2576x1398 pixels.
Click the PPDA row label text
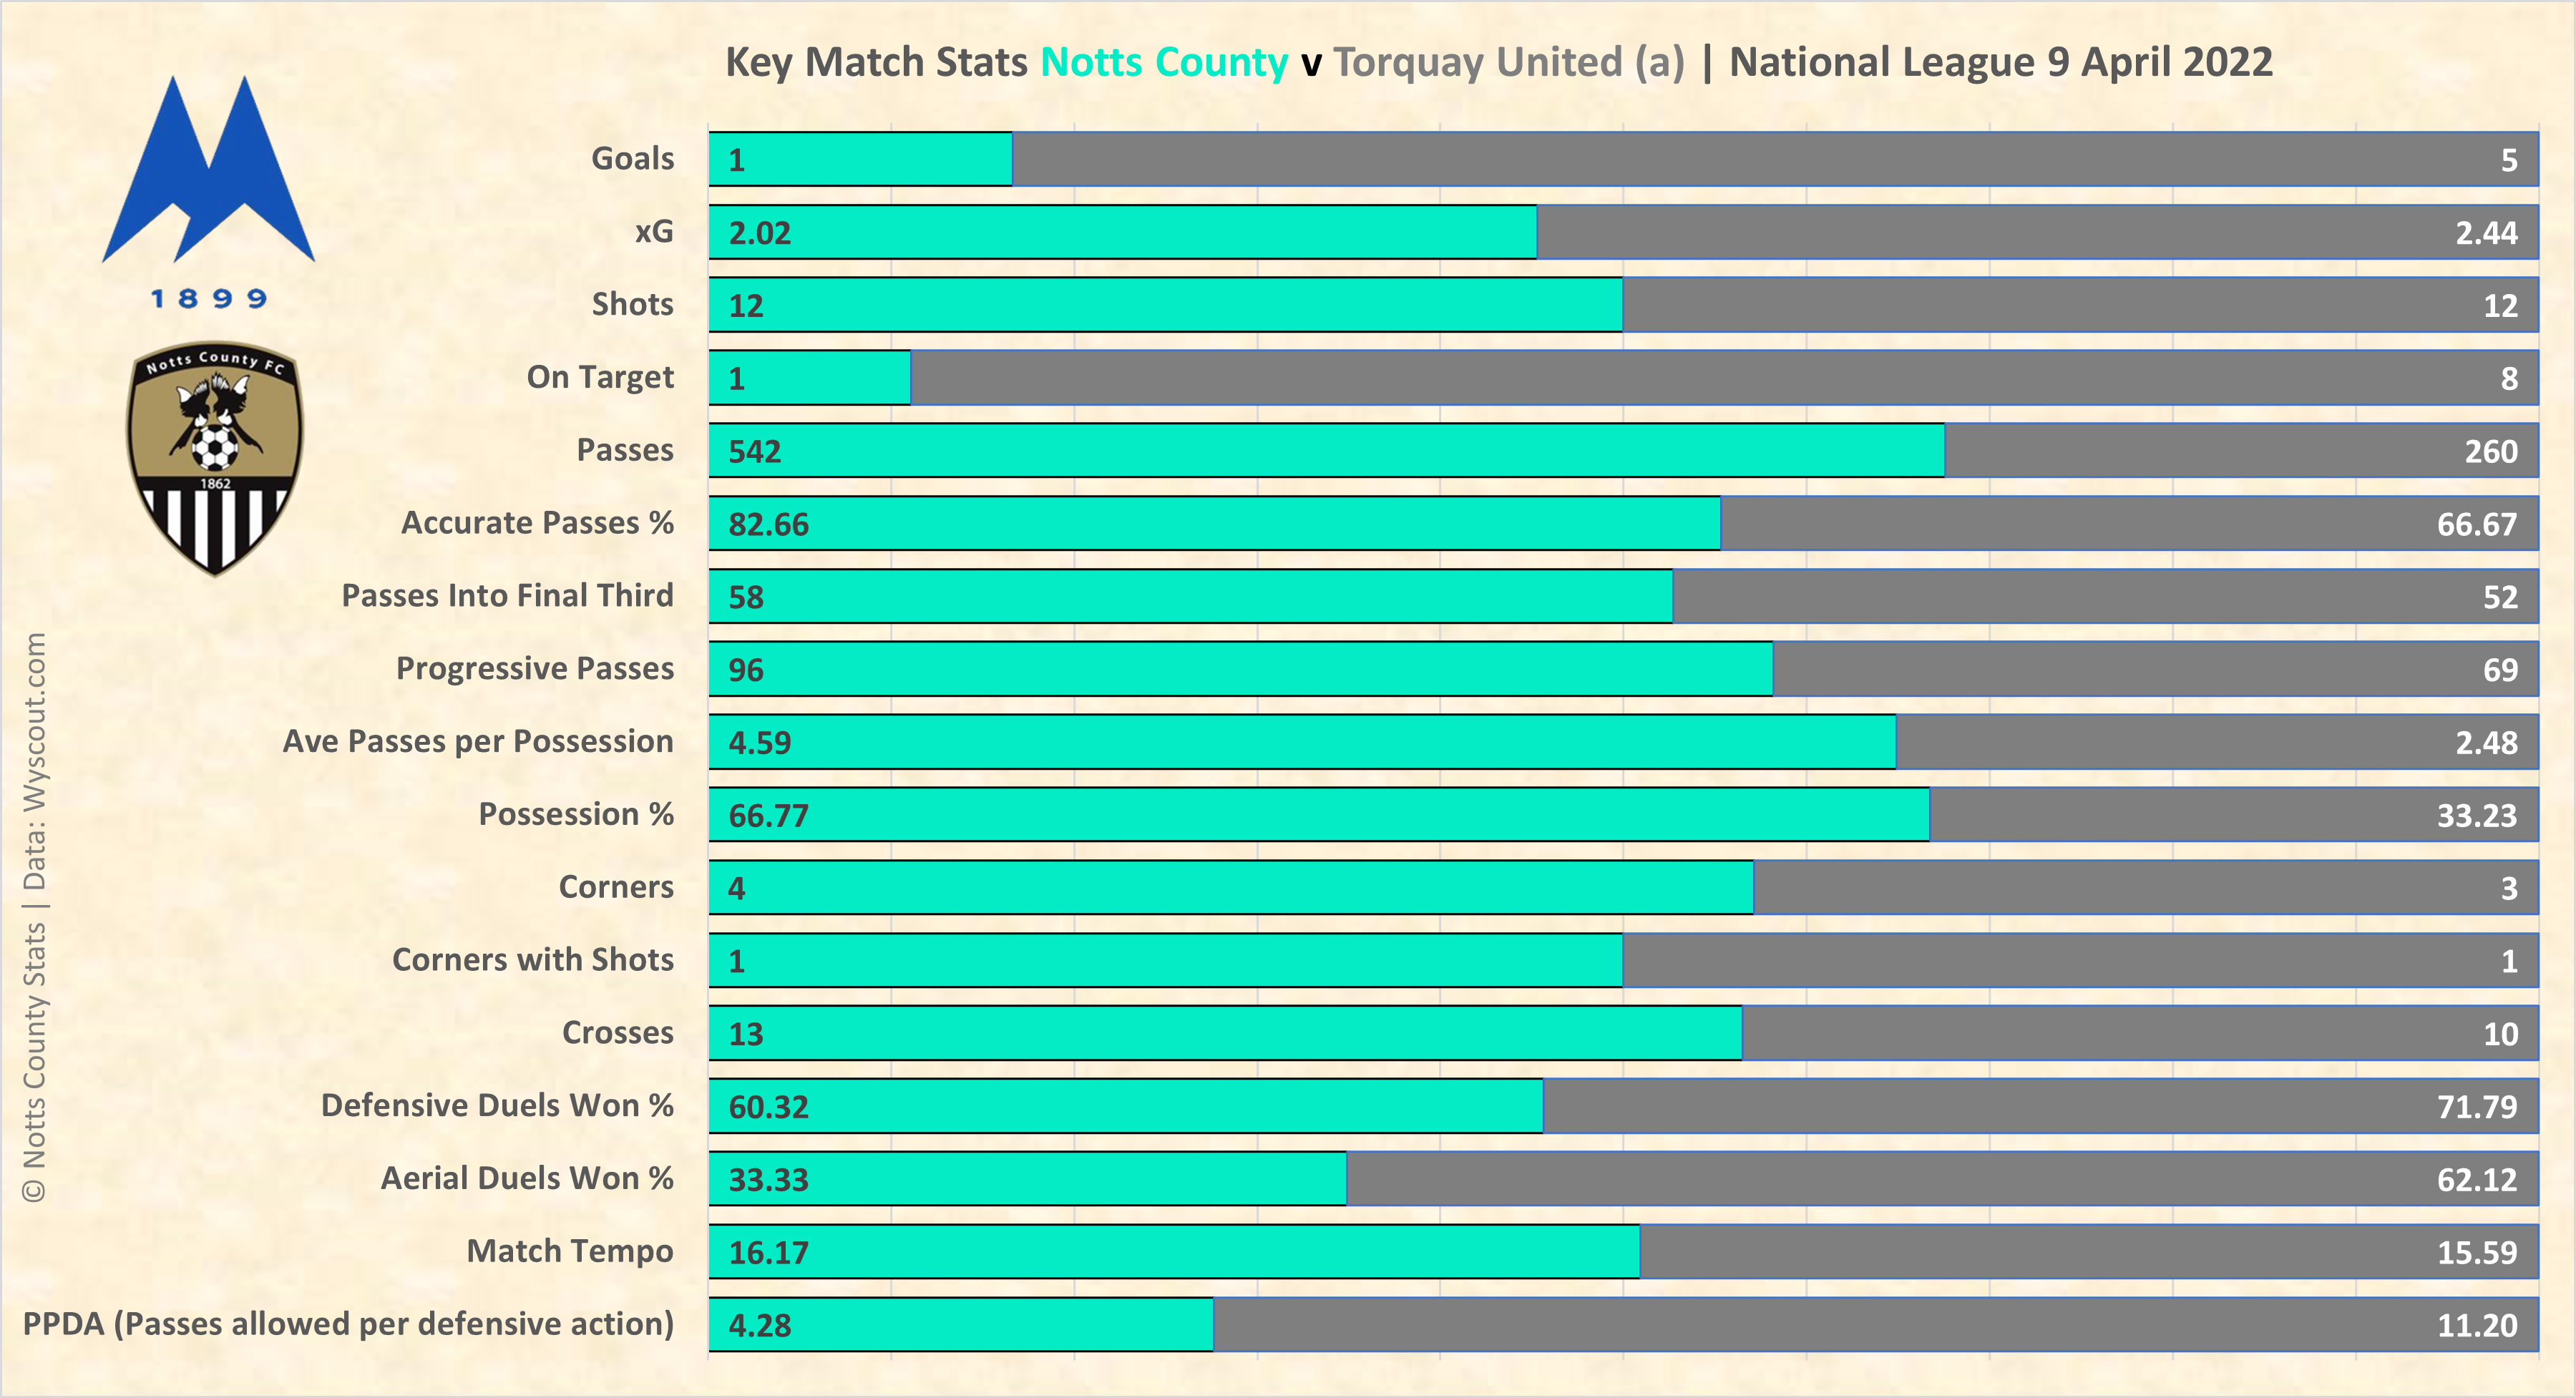[348, 1324]
